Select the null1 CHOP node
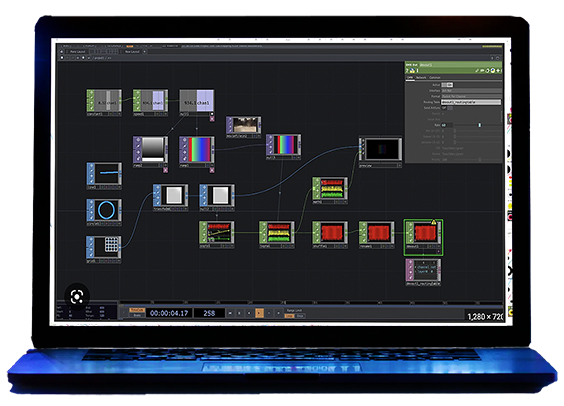Viewport: 564px width, 406px height. click(x=197, y=102)
